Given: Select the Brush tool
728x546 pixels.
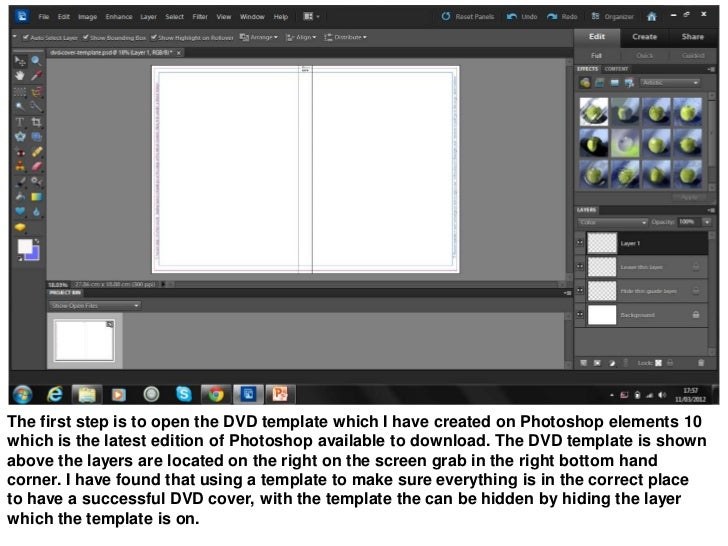Looking at the screenshot, I should point(20,182).
